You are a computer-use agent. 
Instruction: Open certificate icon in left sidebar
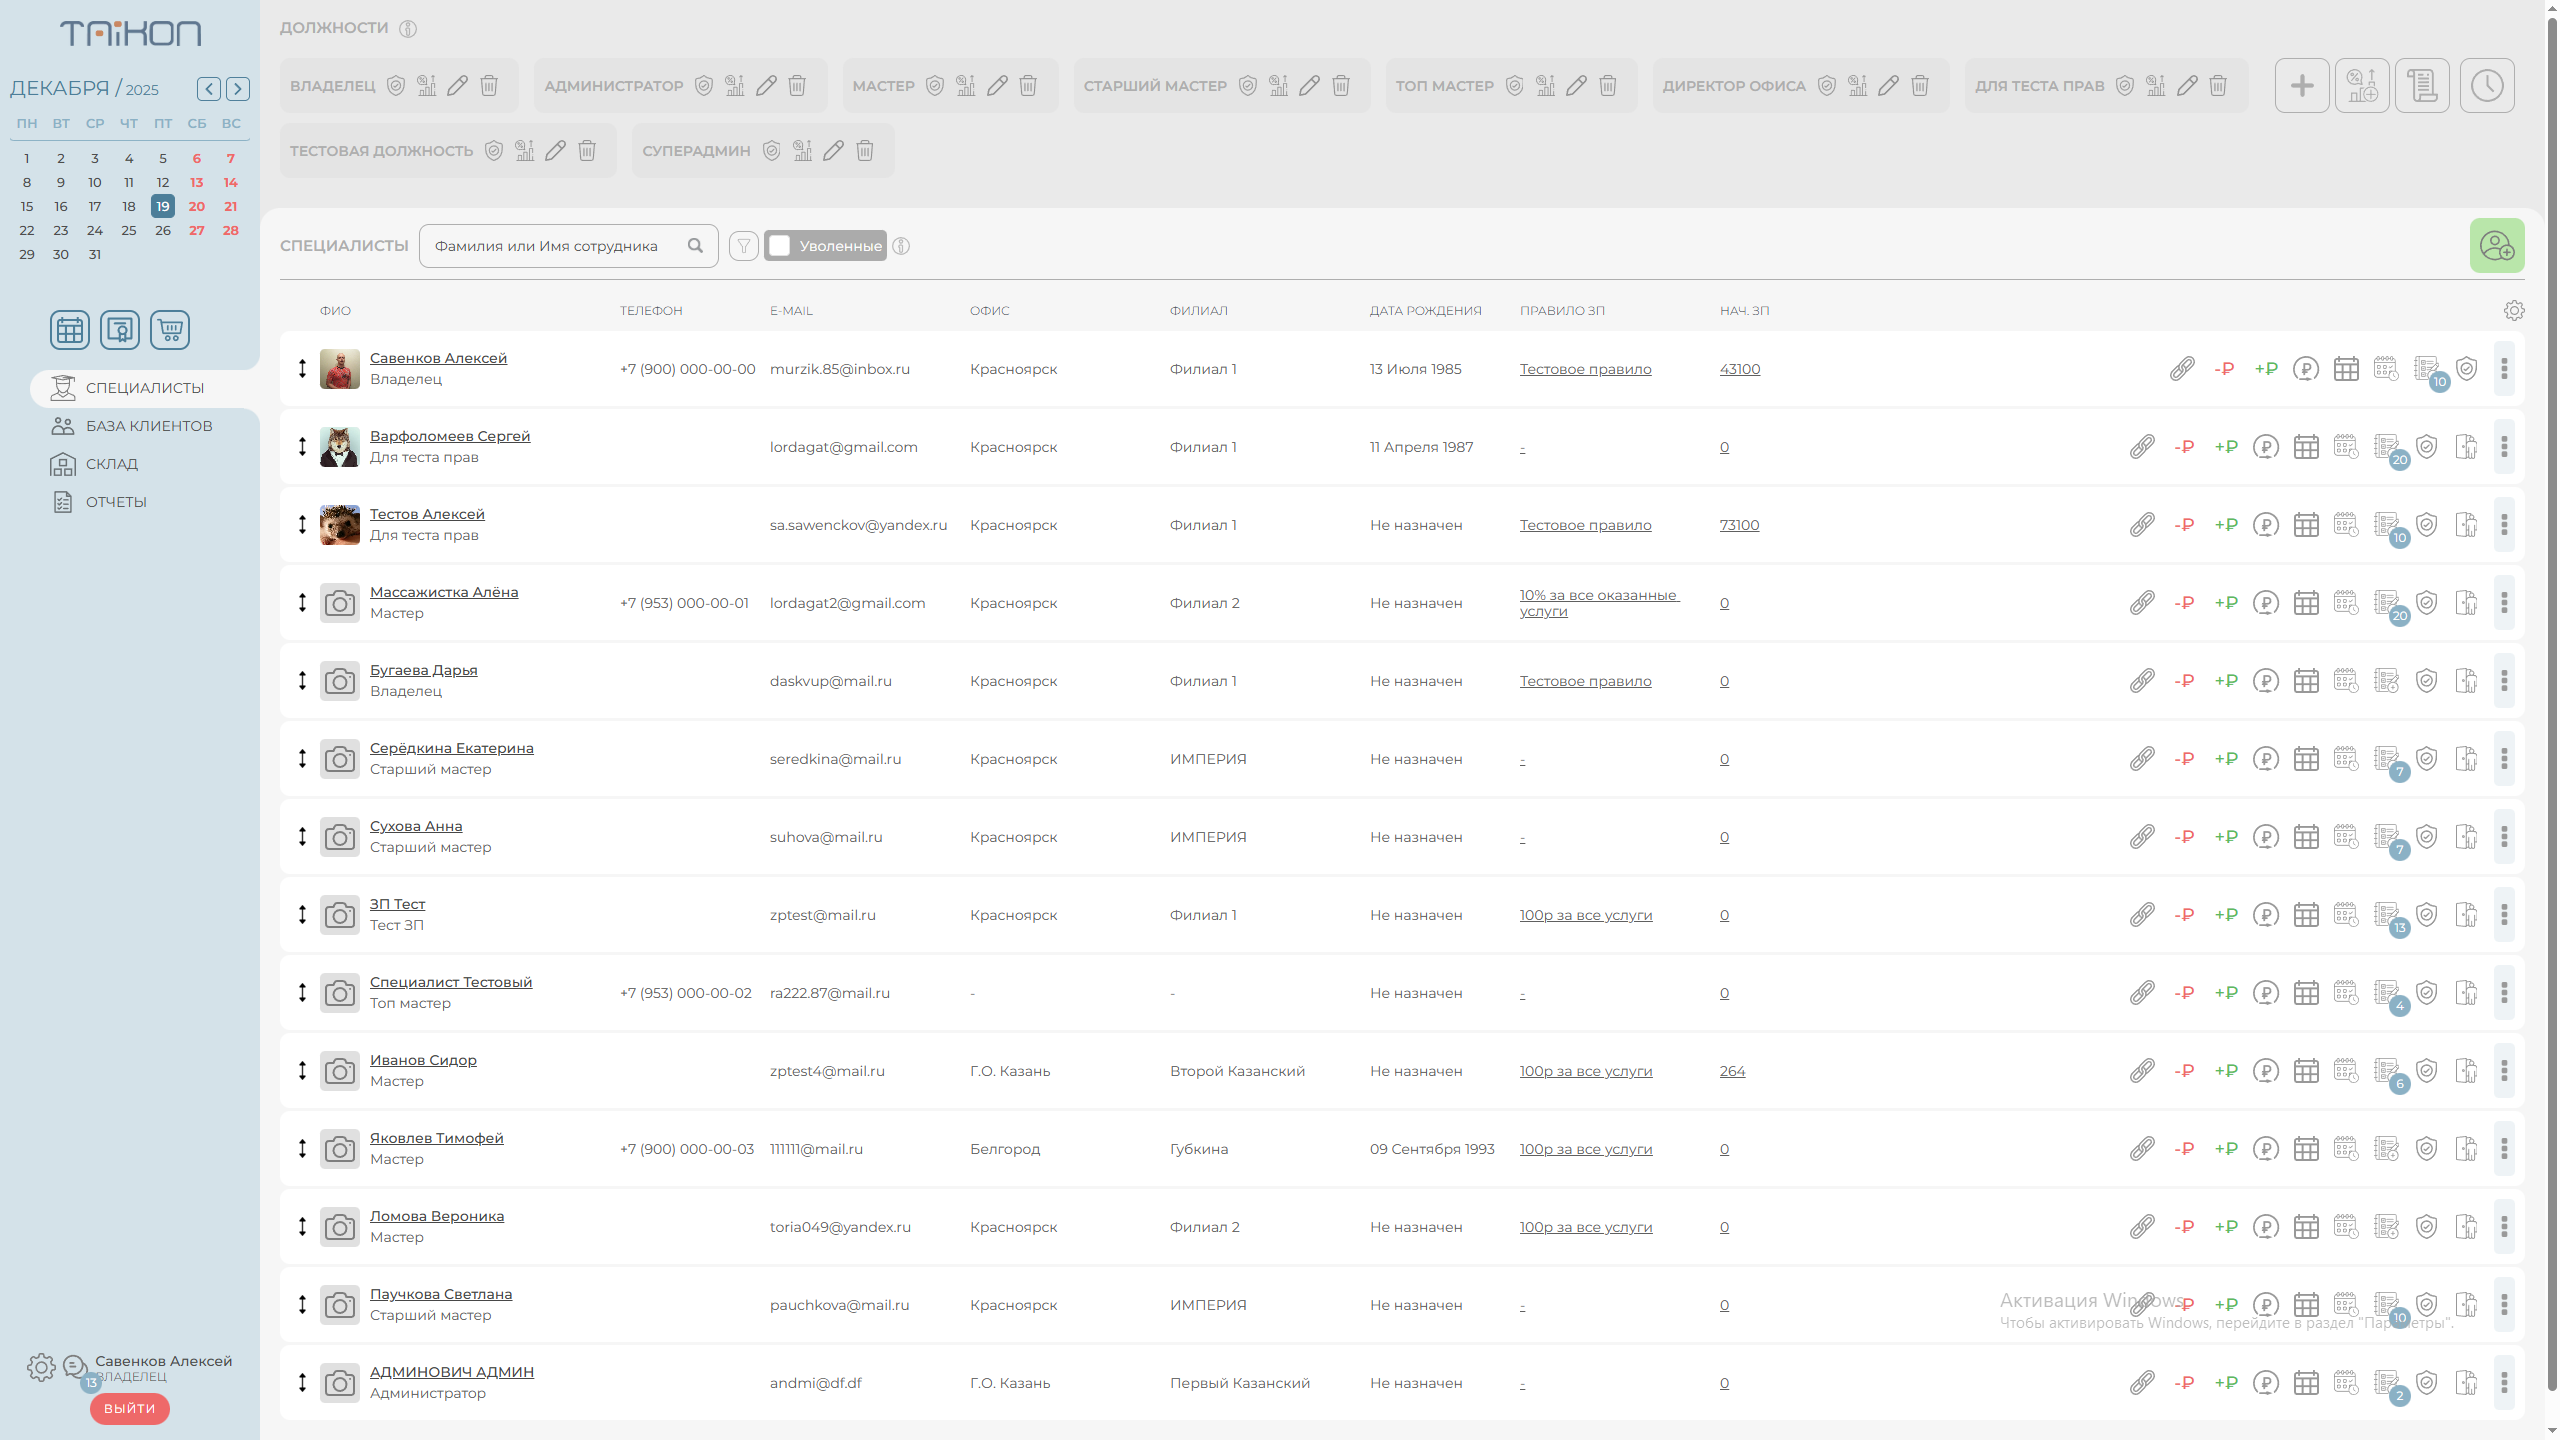click(x=120, y=330)
